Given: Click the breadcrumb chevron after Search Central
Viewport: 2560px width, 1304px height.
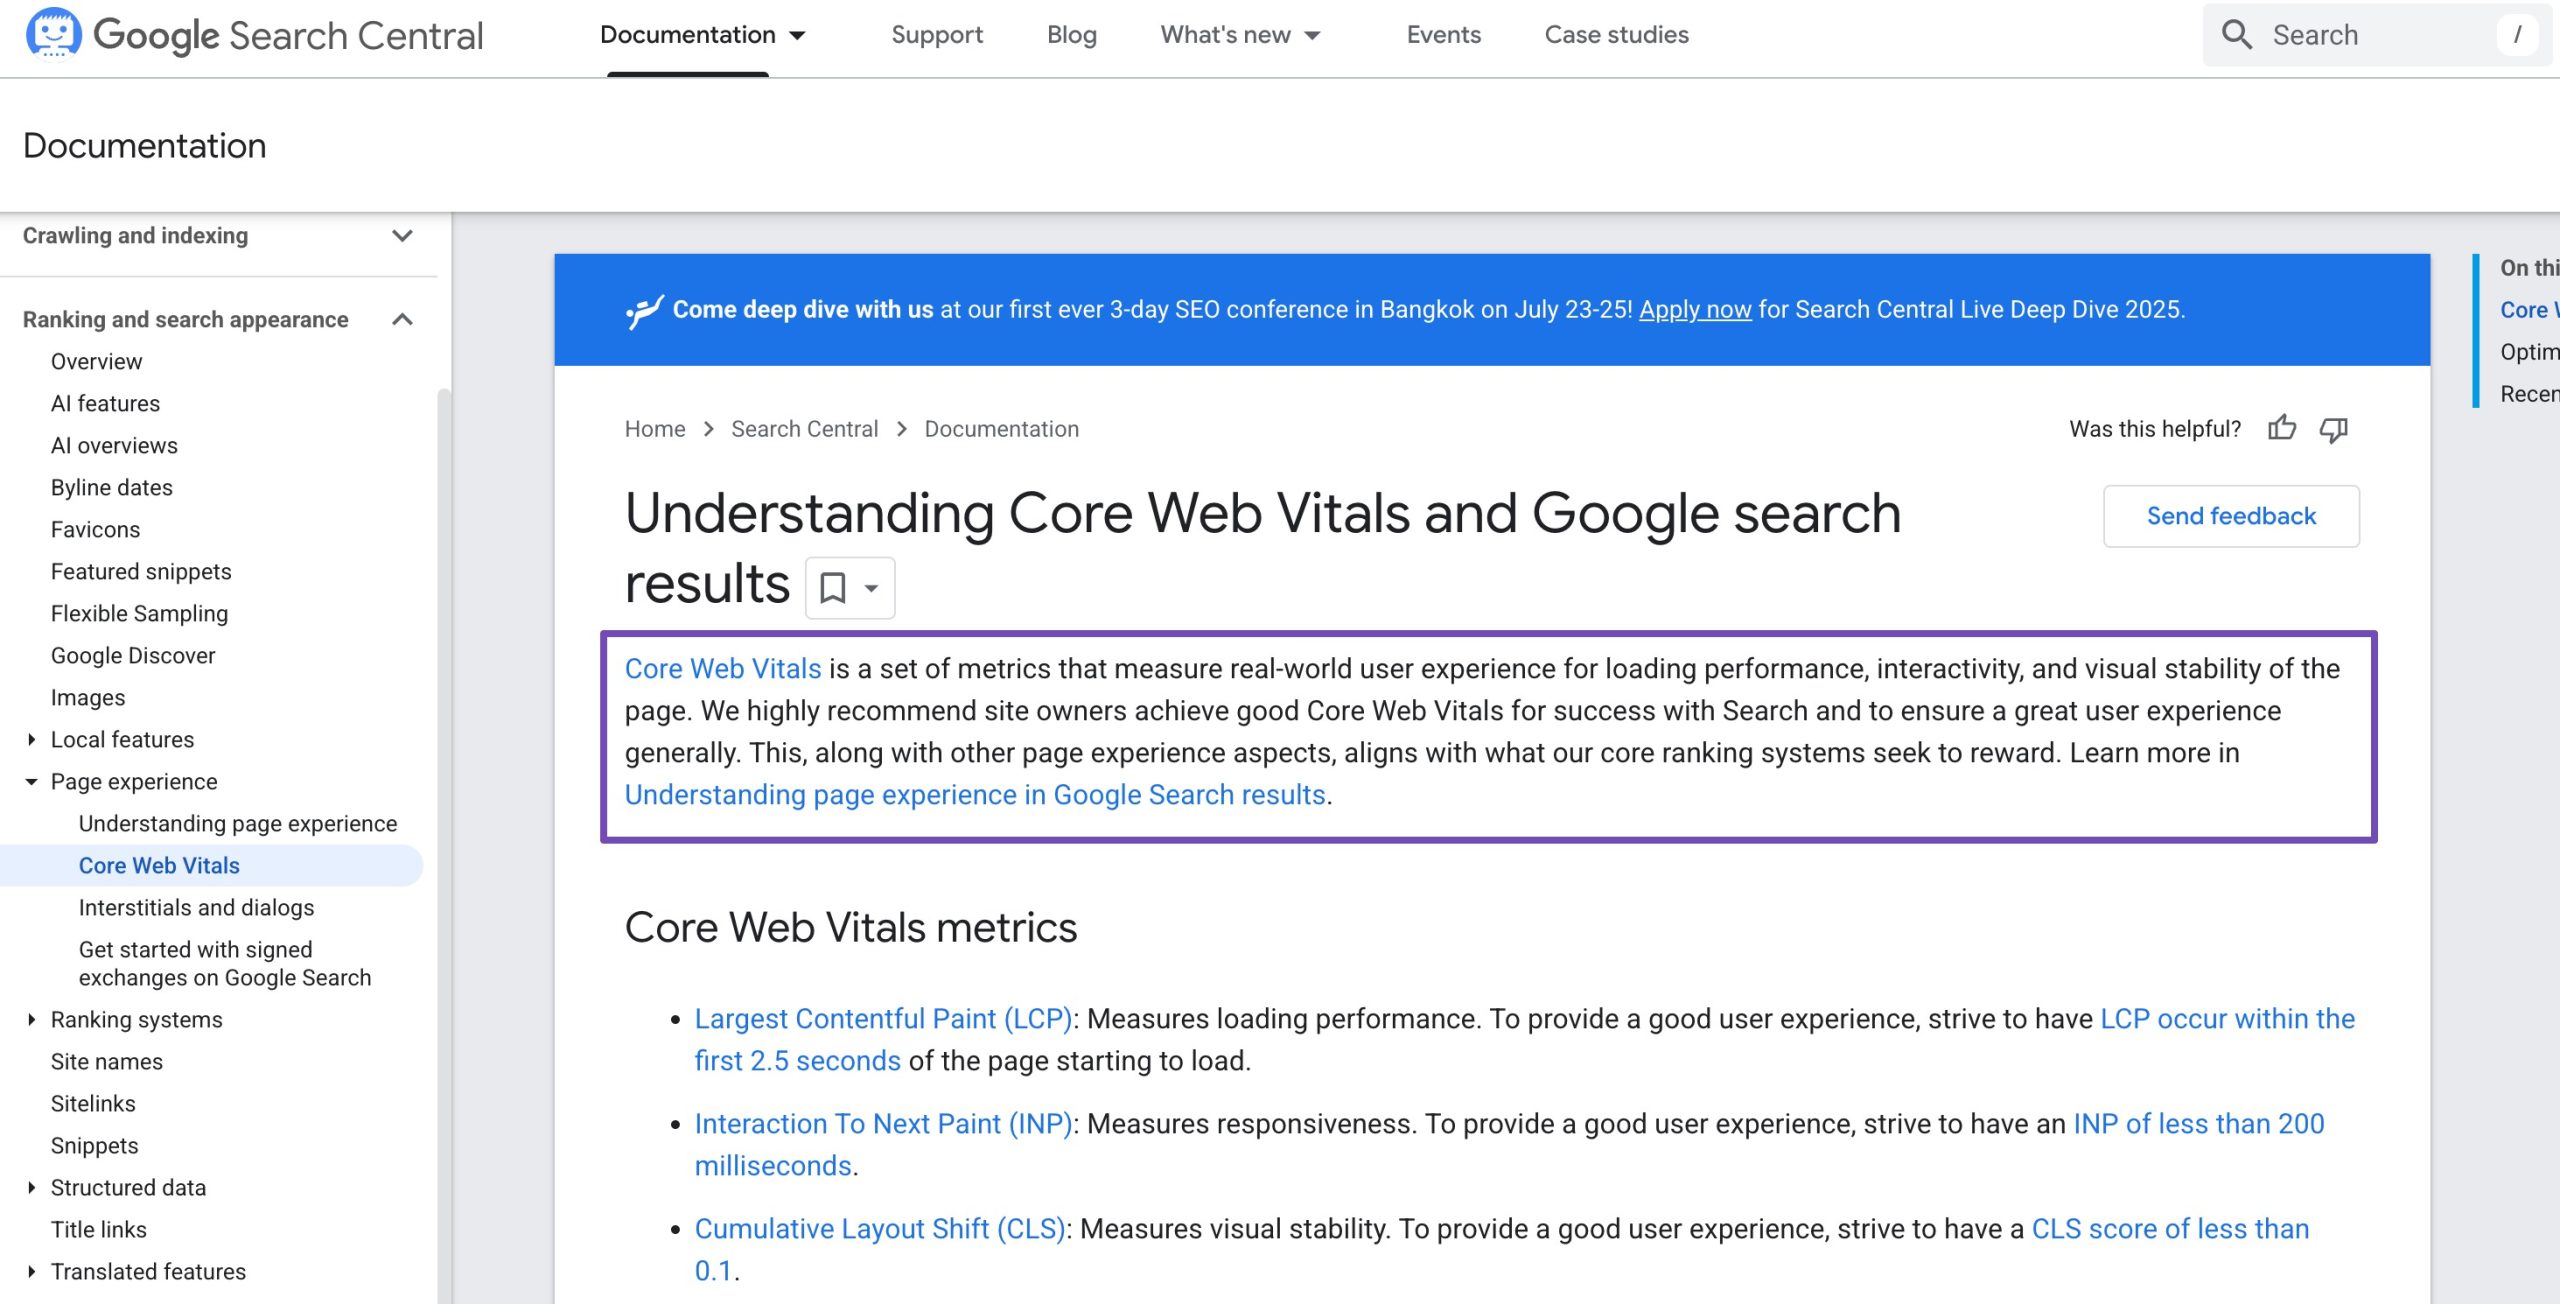Looking at the screenshot, I should coord(902,429).
